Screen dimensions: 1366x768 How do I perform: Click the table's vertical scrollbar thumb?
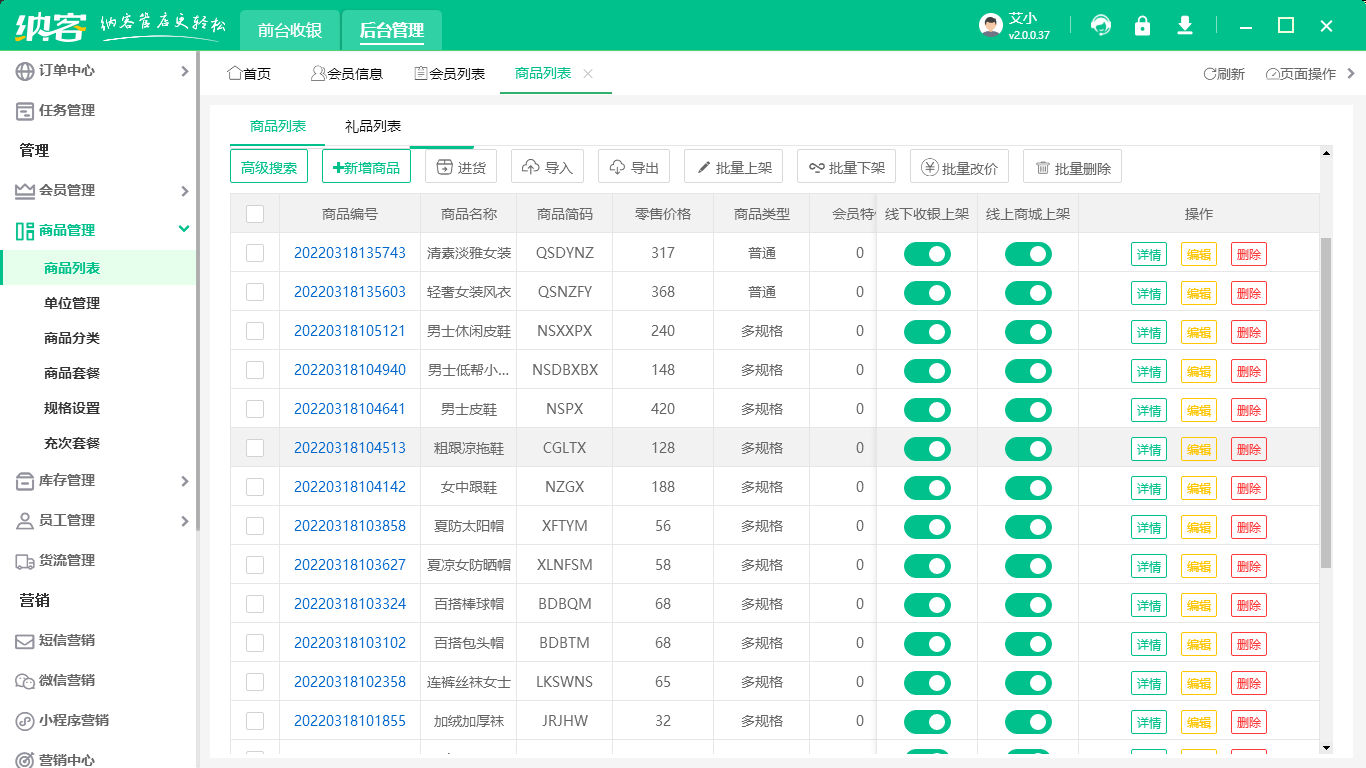click(1326, 402)
